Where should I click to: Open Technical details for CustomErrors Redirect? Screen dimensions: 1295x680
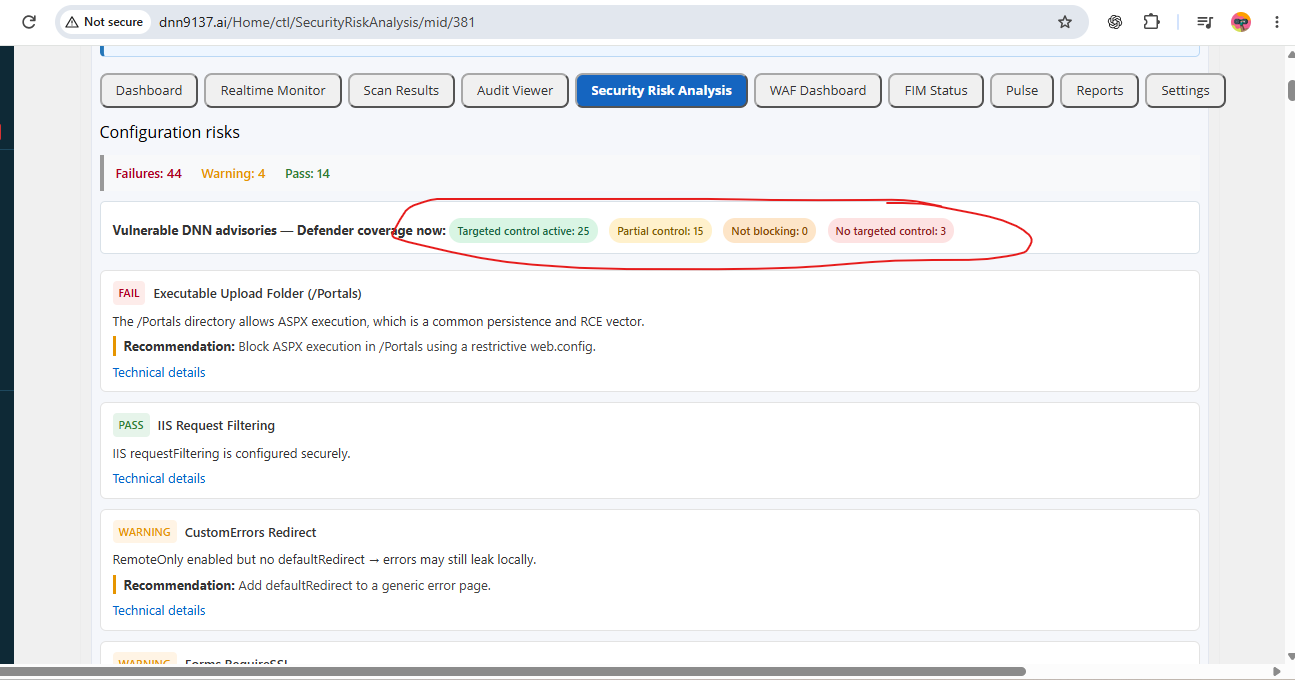tap(159, 610)
